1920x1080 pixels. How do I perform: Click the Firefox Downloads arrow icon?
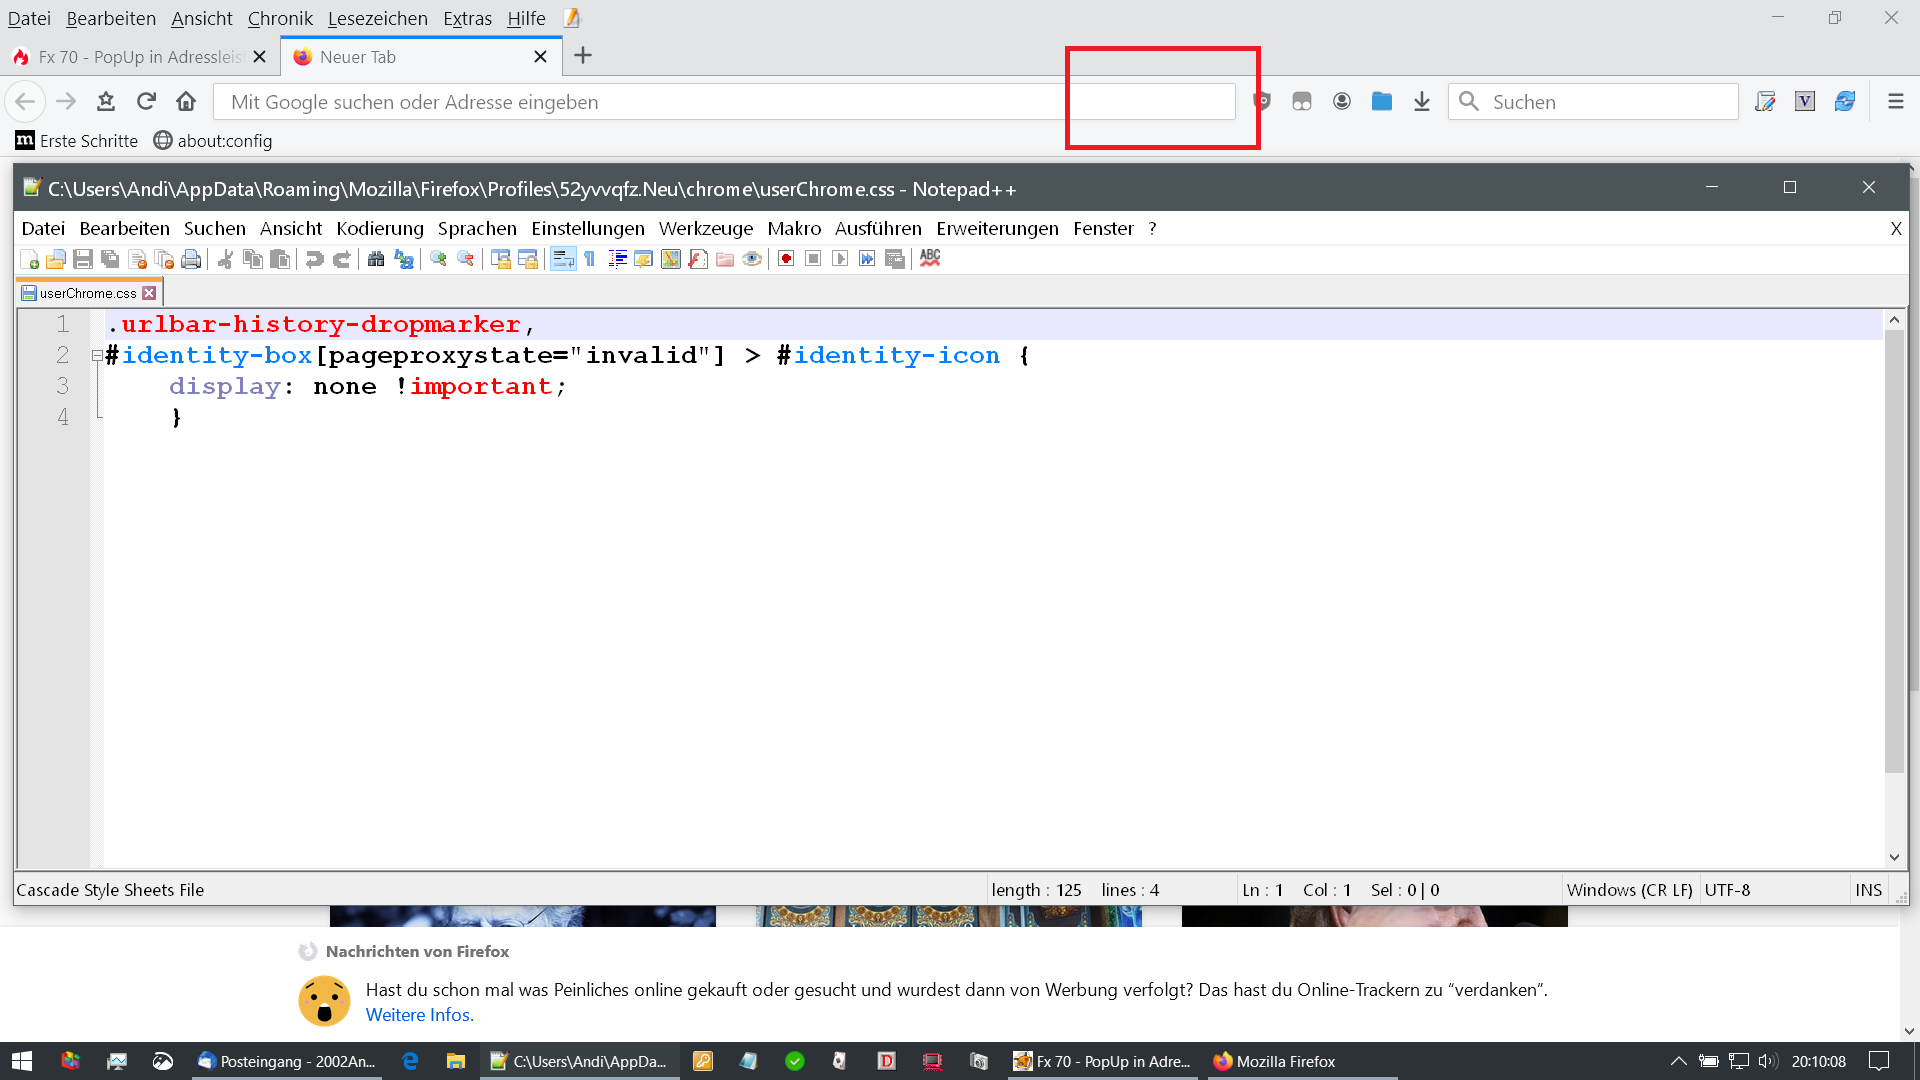point(1421,102)
